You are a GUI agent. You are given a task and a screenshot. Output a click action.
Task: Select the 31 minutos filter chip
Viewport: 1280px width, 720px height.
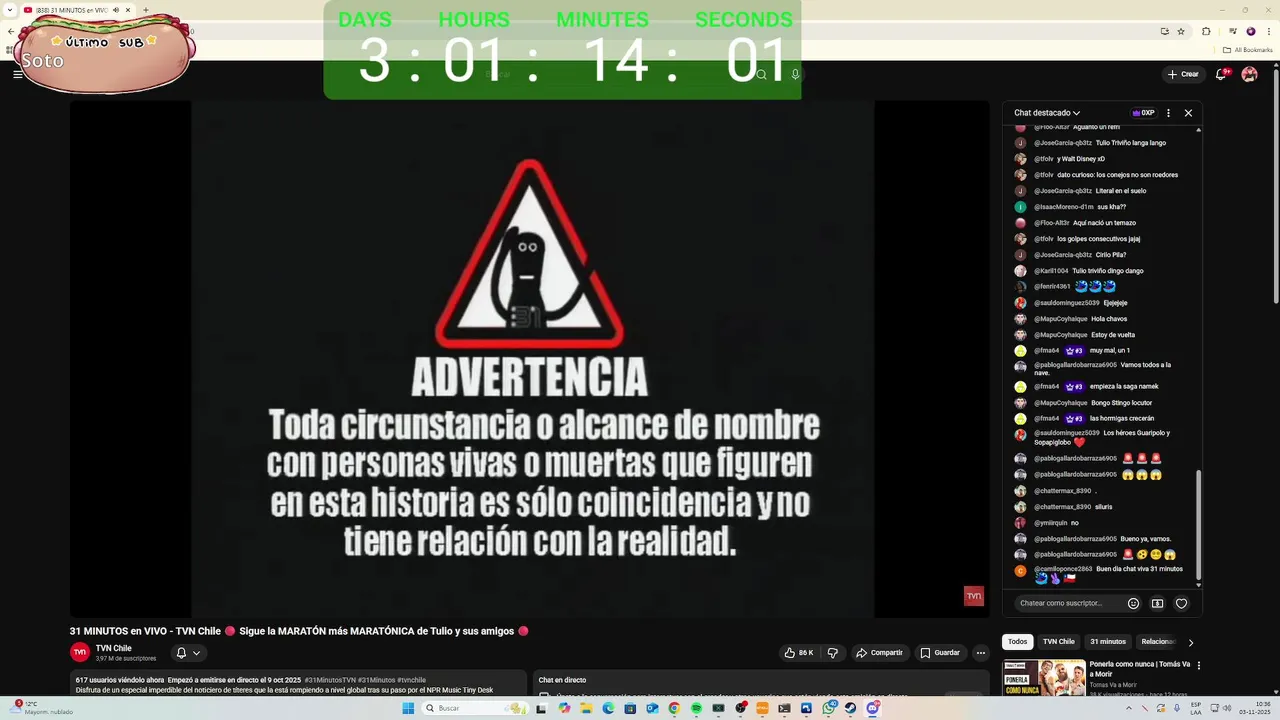pos(1108,642)
